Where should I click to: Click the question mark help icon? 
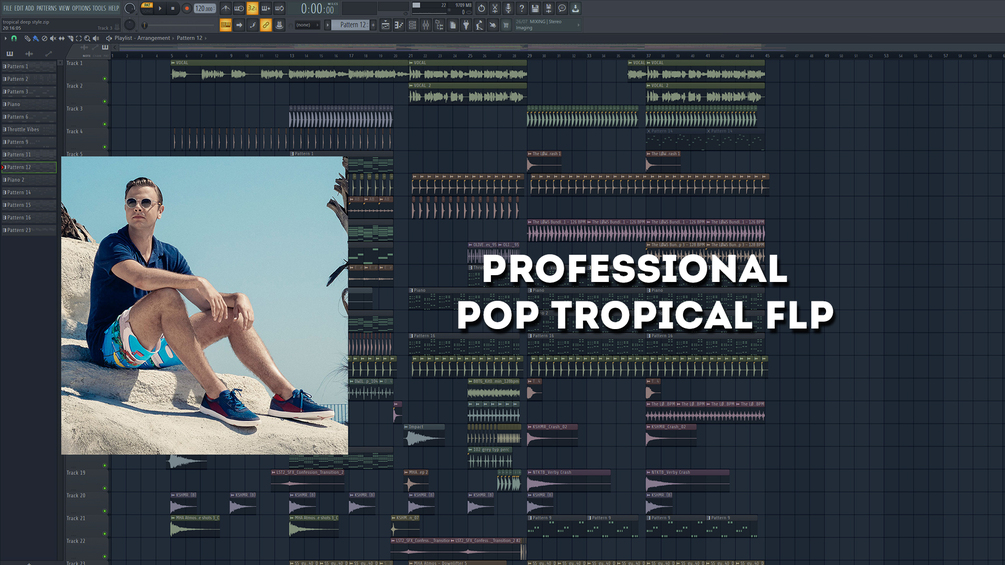[522, 8]
